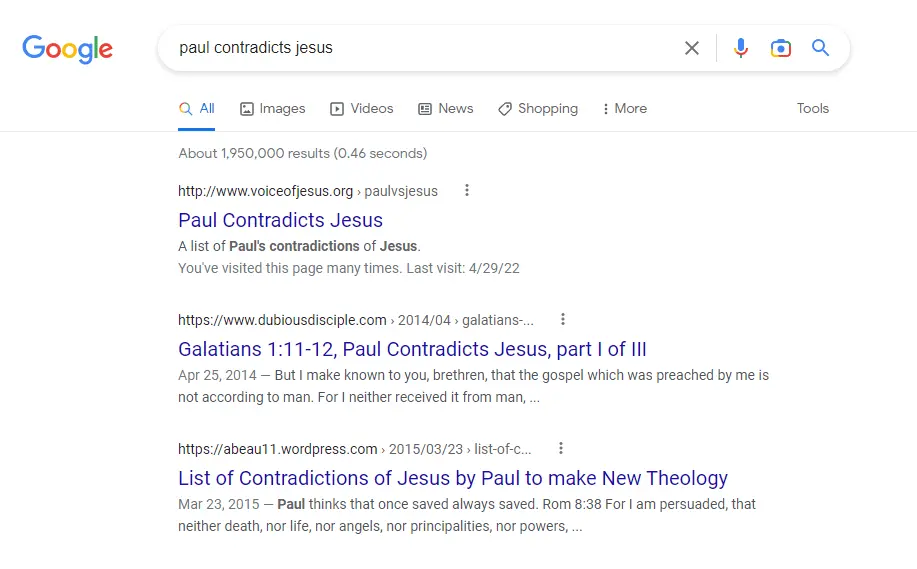Clear the search box with X

point(691,48)
